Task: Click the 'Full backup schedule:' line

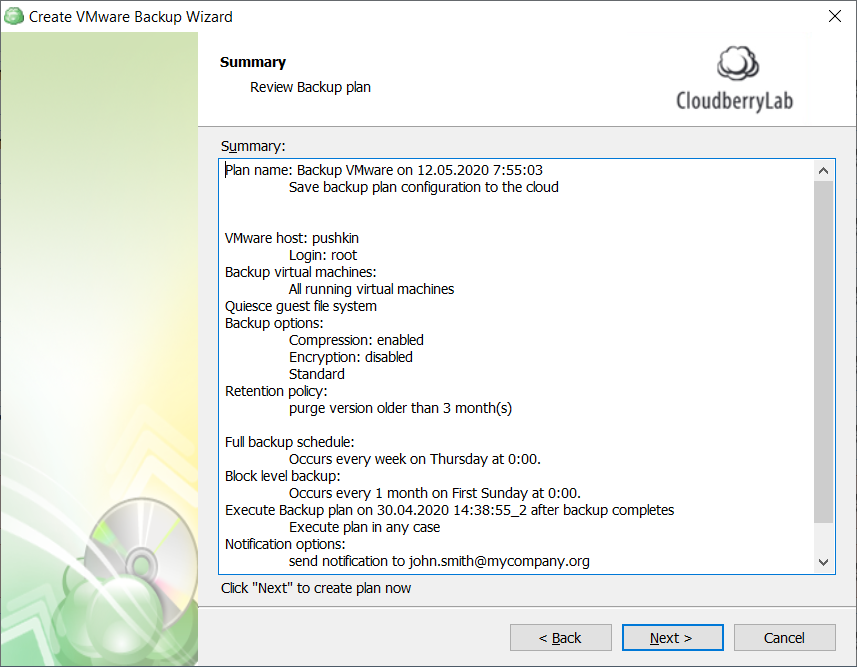Action: pyautogui.click(x=290, y=441)
